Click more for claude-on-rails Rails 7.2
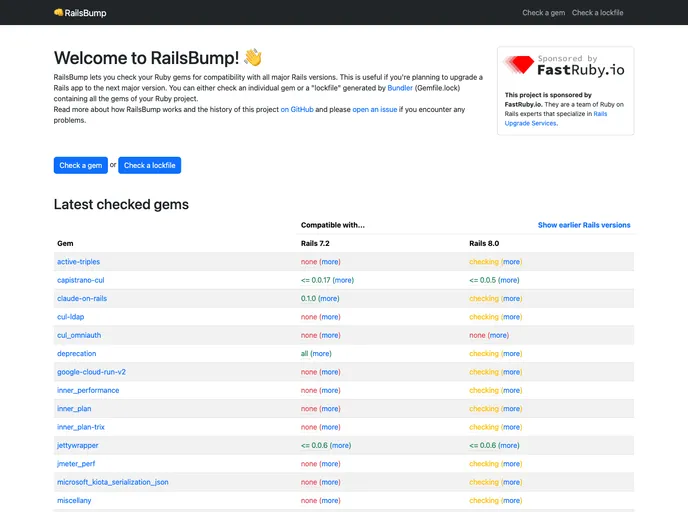 click(329, 298)
